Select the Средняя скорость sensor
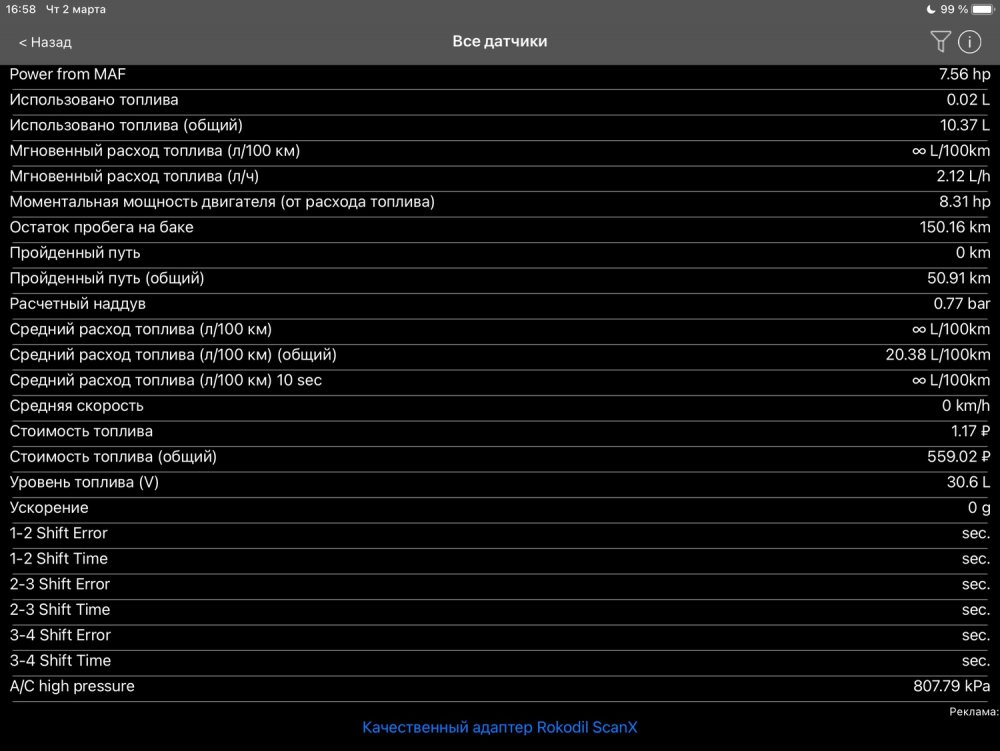The image size is (1000, 751). coord(500,405)
